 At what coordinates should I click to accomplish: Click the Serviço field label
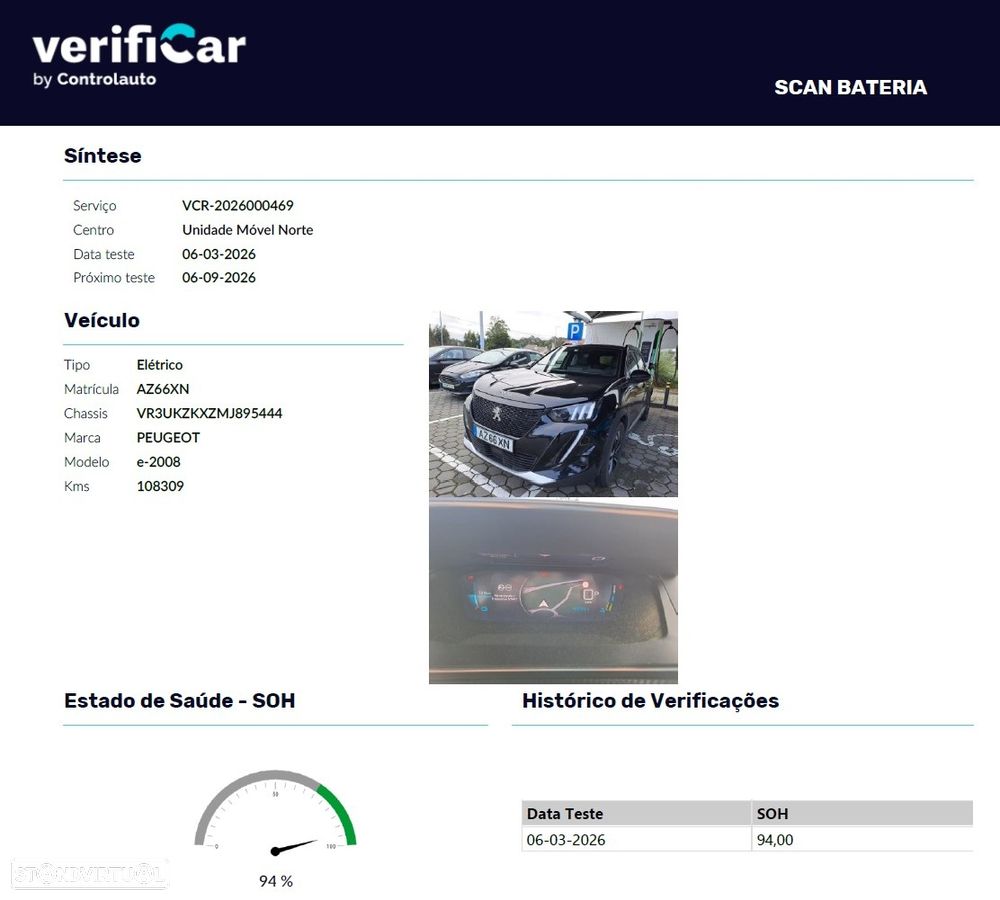(x=94, y=205)
